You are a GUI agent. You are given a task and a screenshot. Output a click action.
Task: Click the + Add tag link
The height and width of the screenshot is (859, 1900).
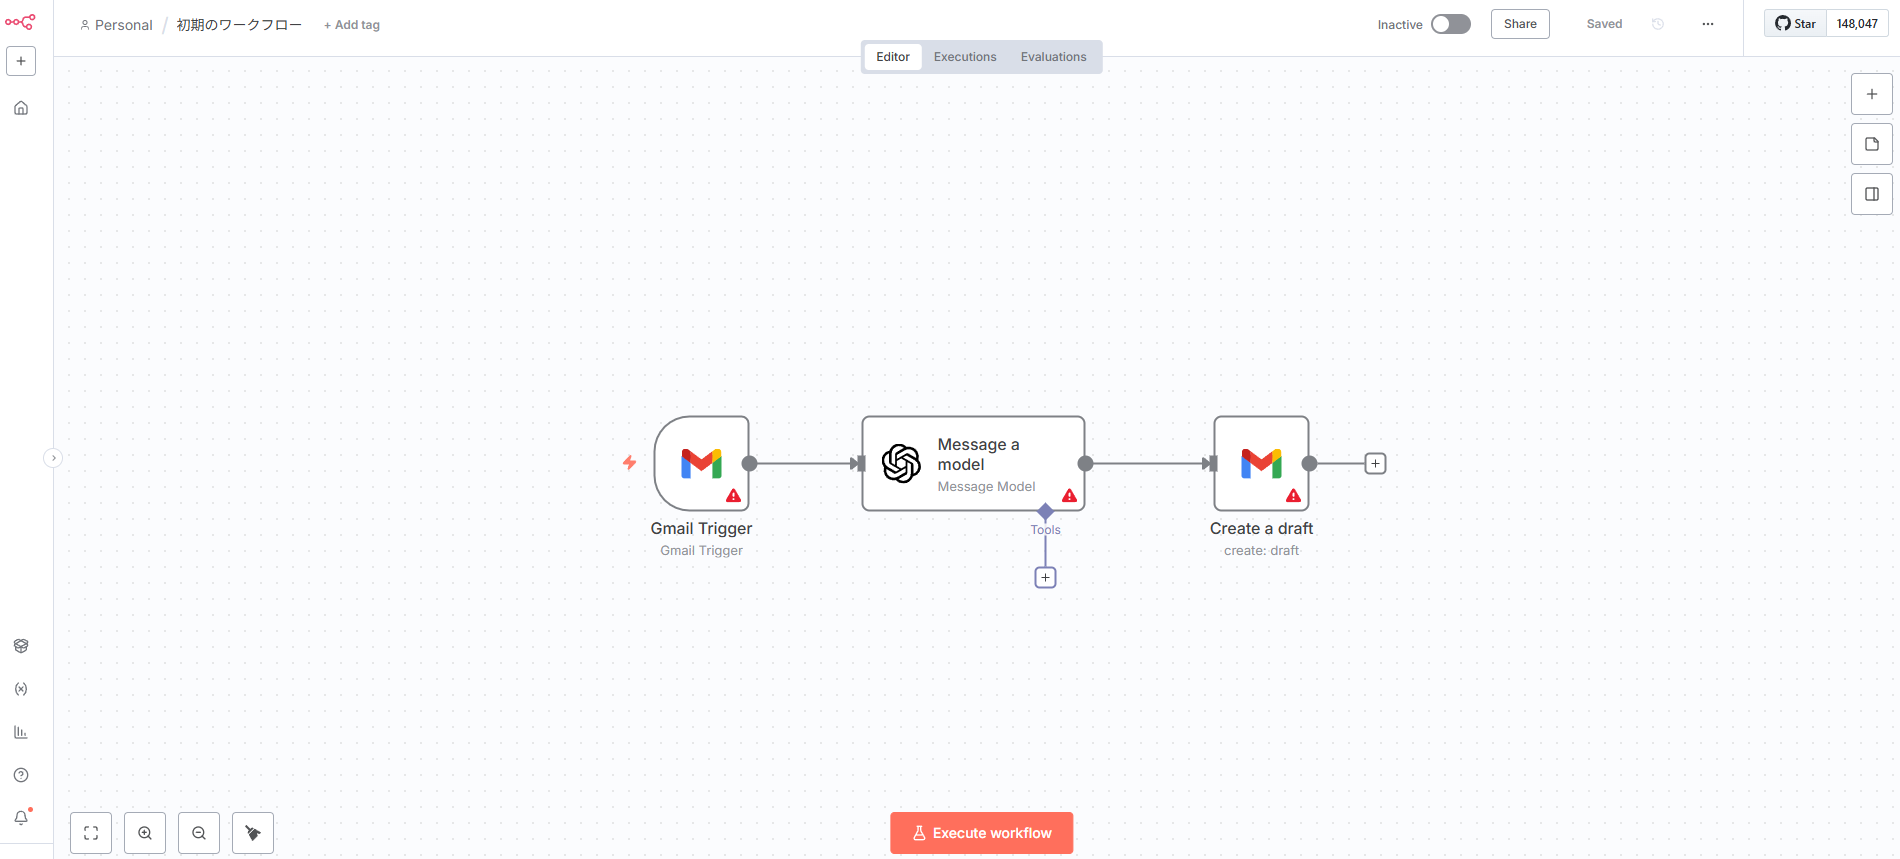point(352,25)
